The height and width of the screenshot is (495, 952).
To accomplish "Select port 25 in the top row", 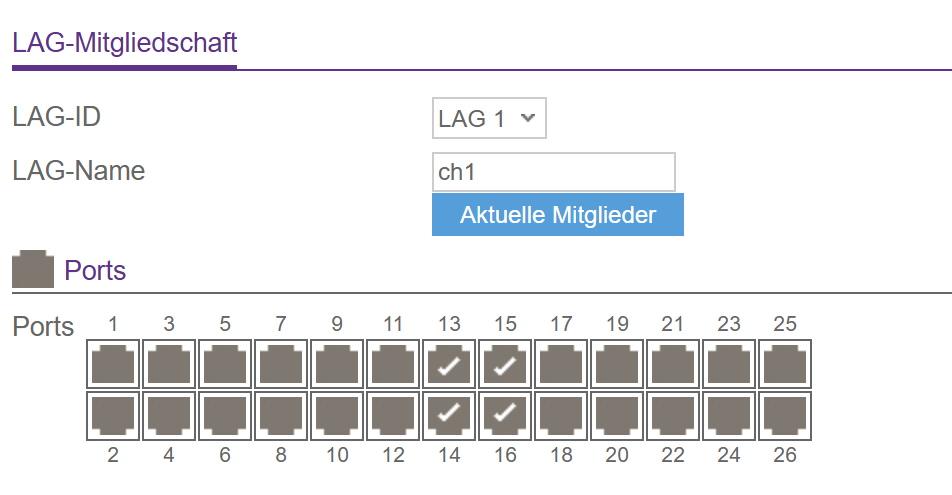I will (x=785, y=365).
